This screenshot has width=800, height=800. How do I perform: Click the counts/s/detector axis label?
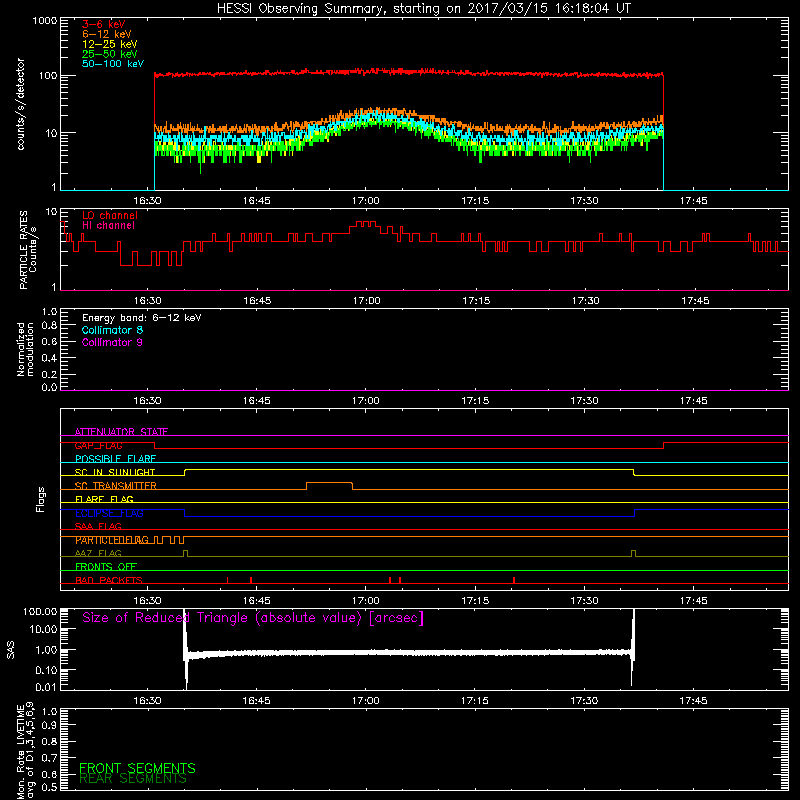21,104
